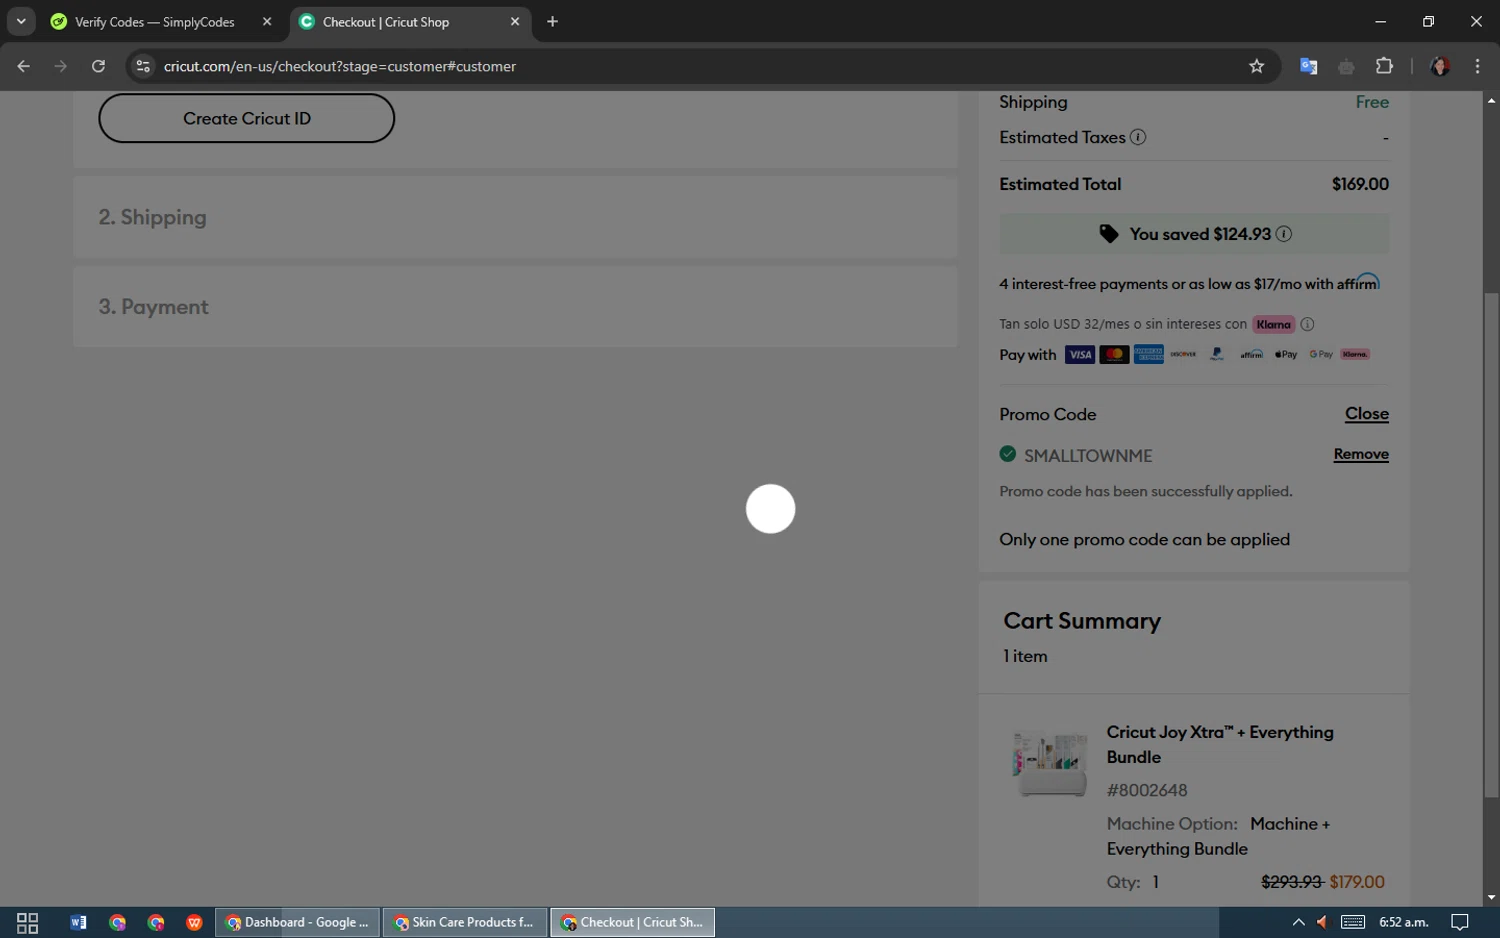View site information icon in address bar
The image size is (1500, 938).
point(143,66)
